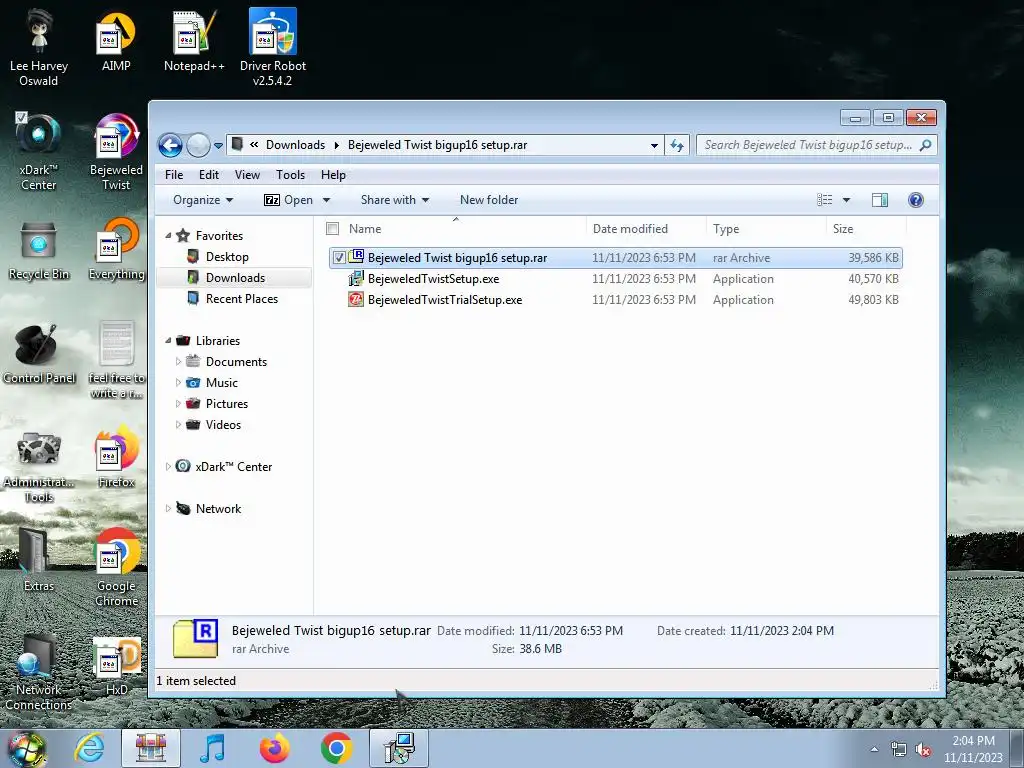Collapse the Libraries tree group
This screenshot has height=768, width=1024.
tap(168, 341)
